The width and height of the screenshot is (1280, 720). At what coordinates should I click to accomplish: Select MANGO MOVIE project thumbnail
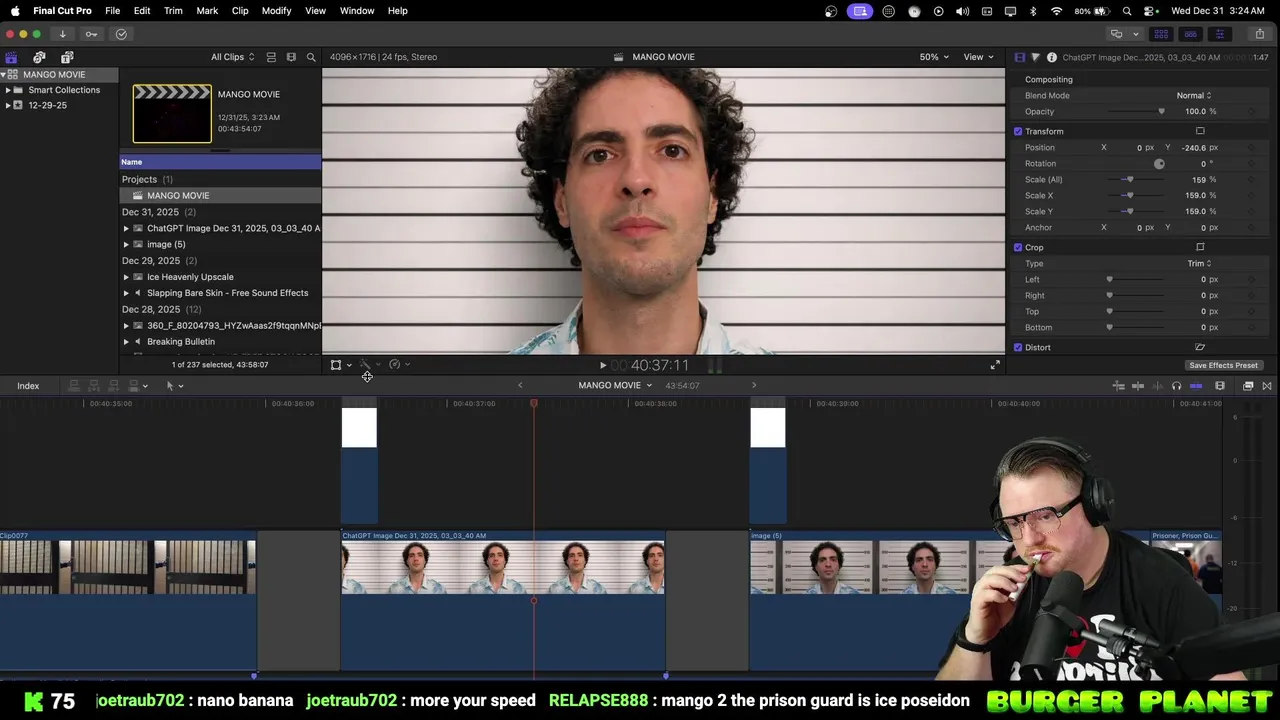click(x=172, y=113)
